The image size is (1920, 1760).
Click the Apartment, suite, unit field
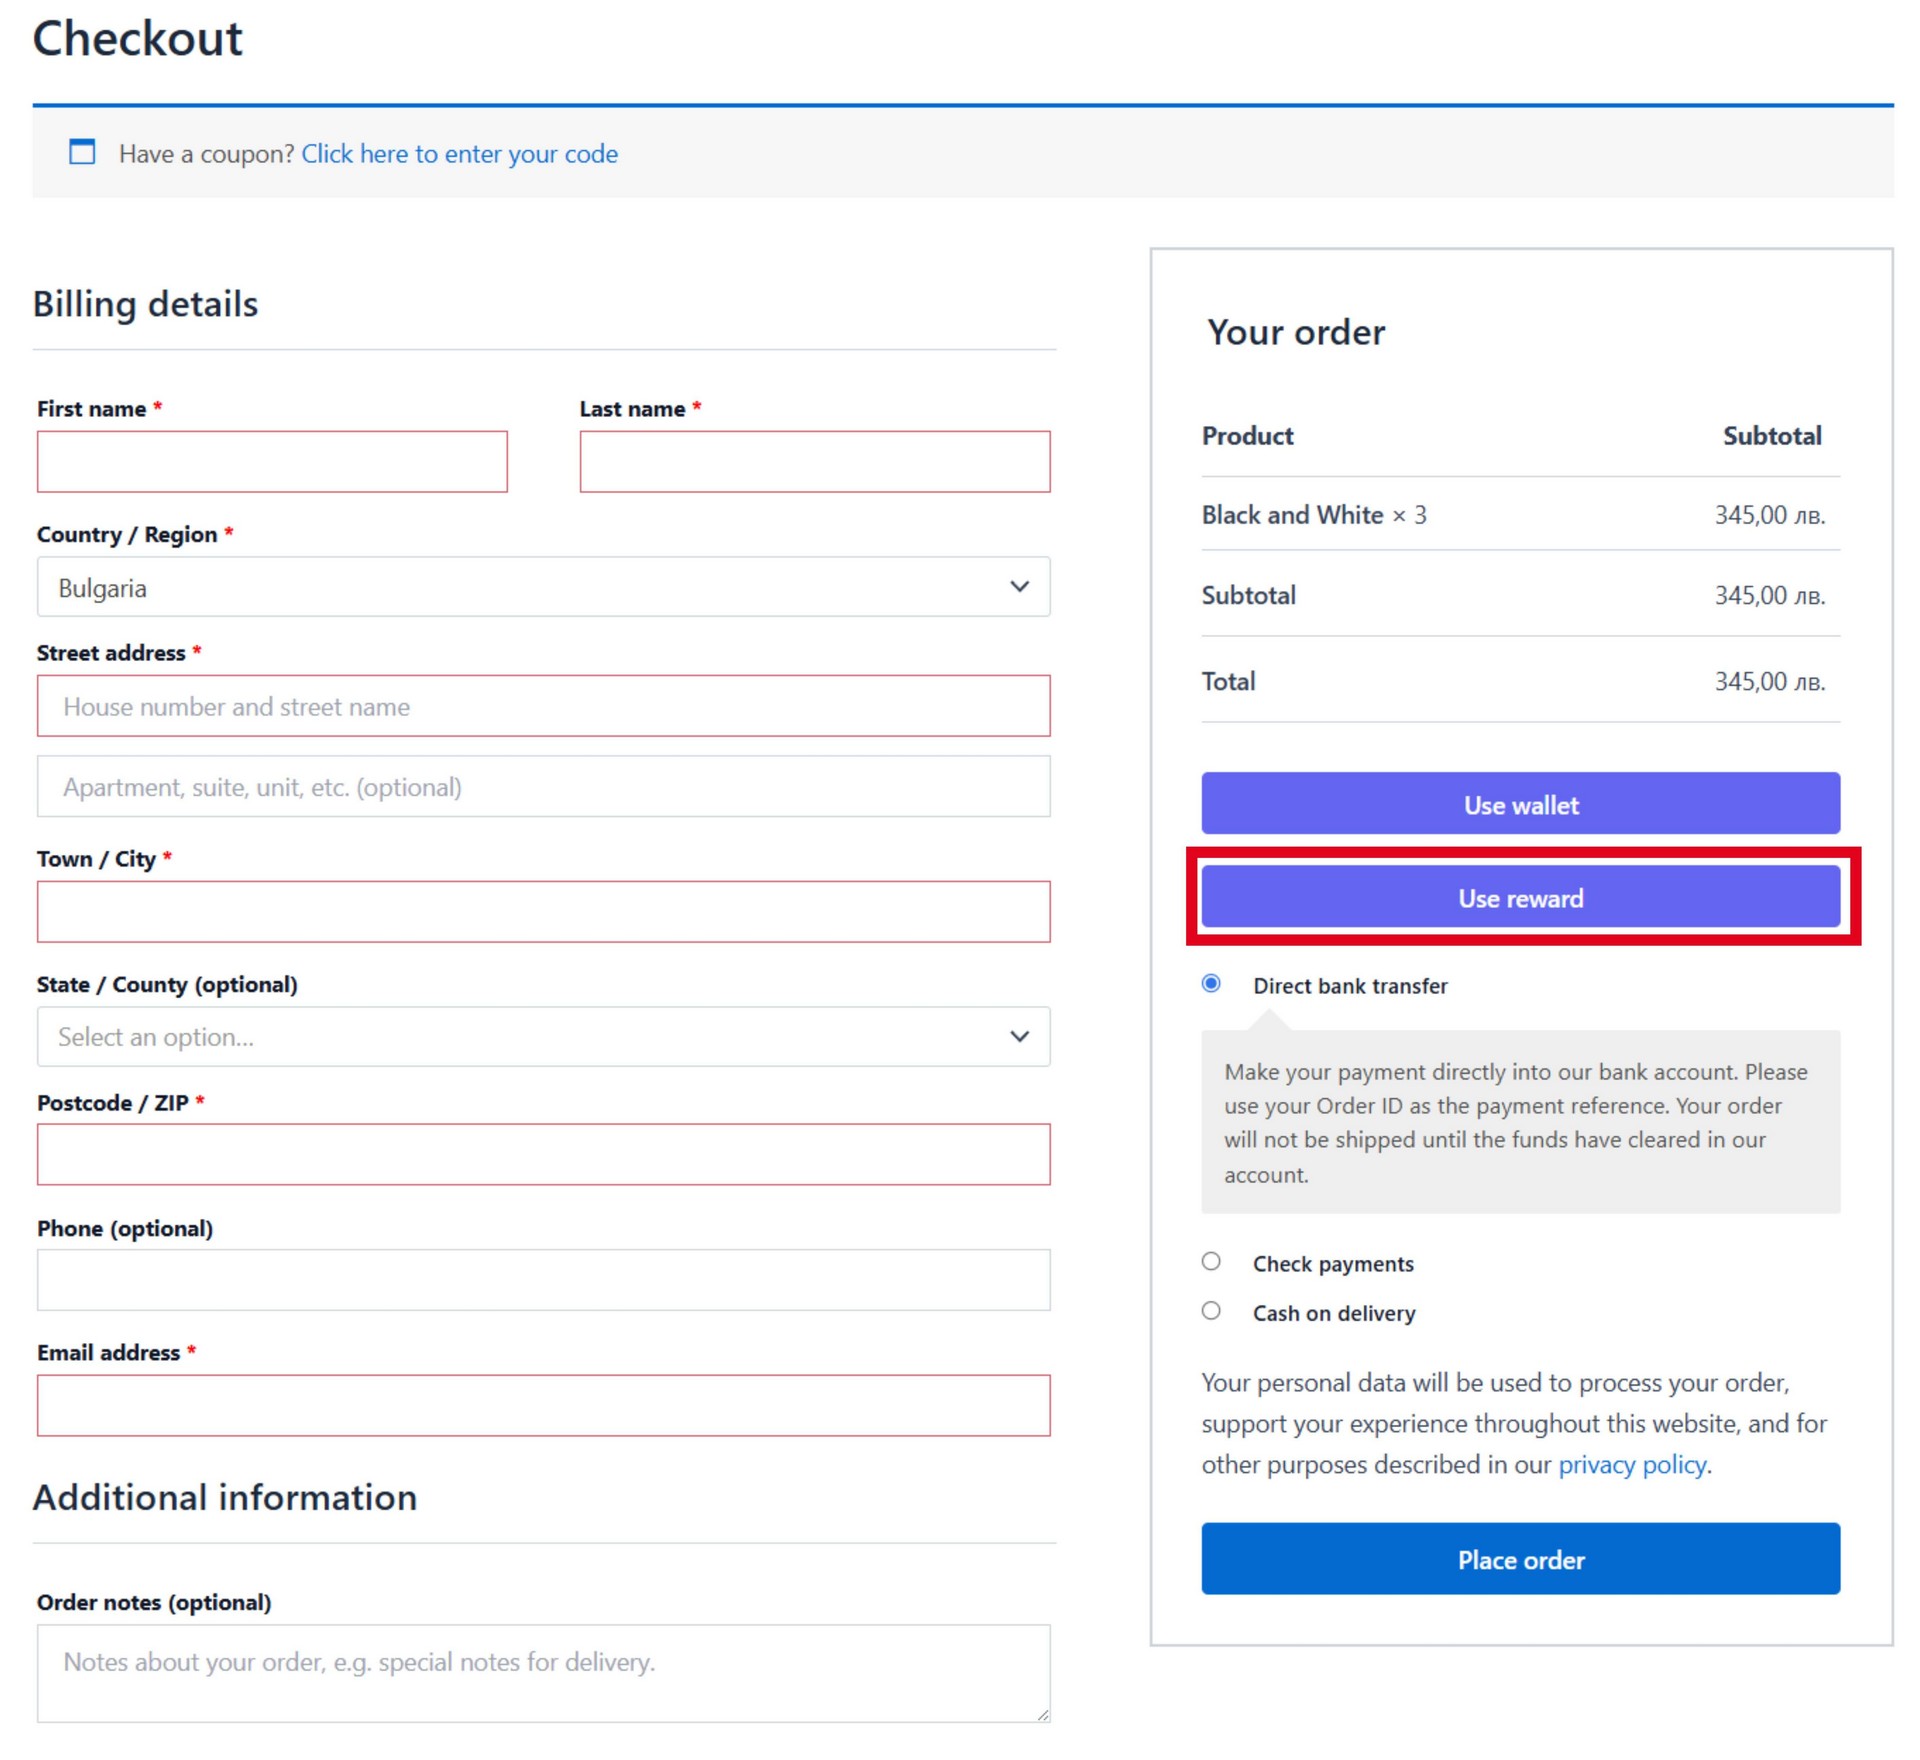(x=543, y=787)
